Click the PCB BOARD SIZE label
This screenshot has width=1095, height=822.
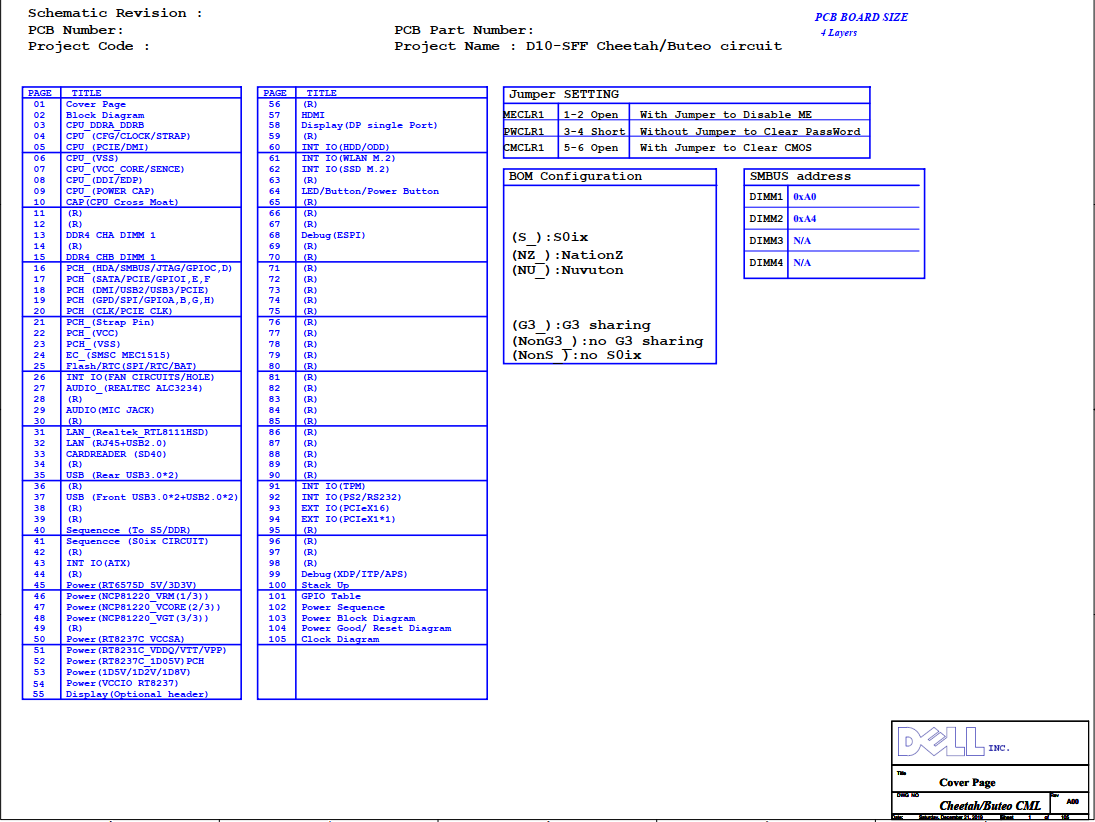point(861,17)
